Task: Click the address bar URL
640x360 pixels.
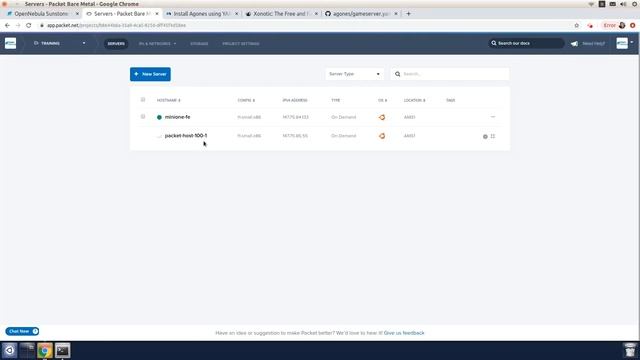Action: pyautogui.click(x=116, y=25)
